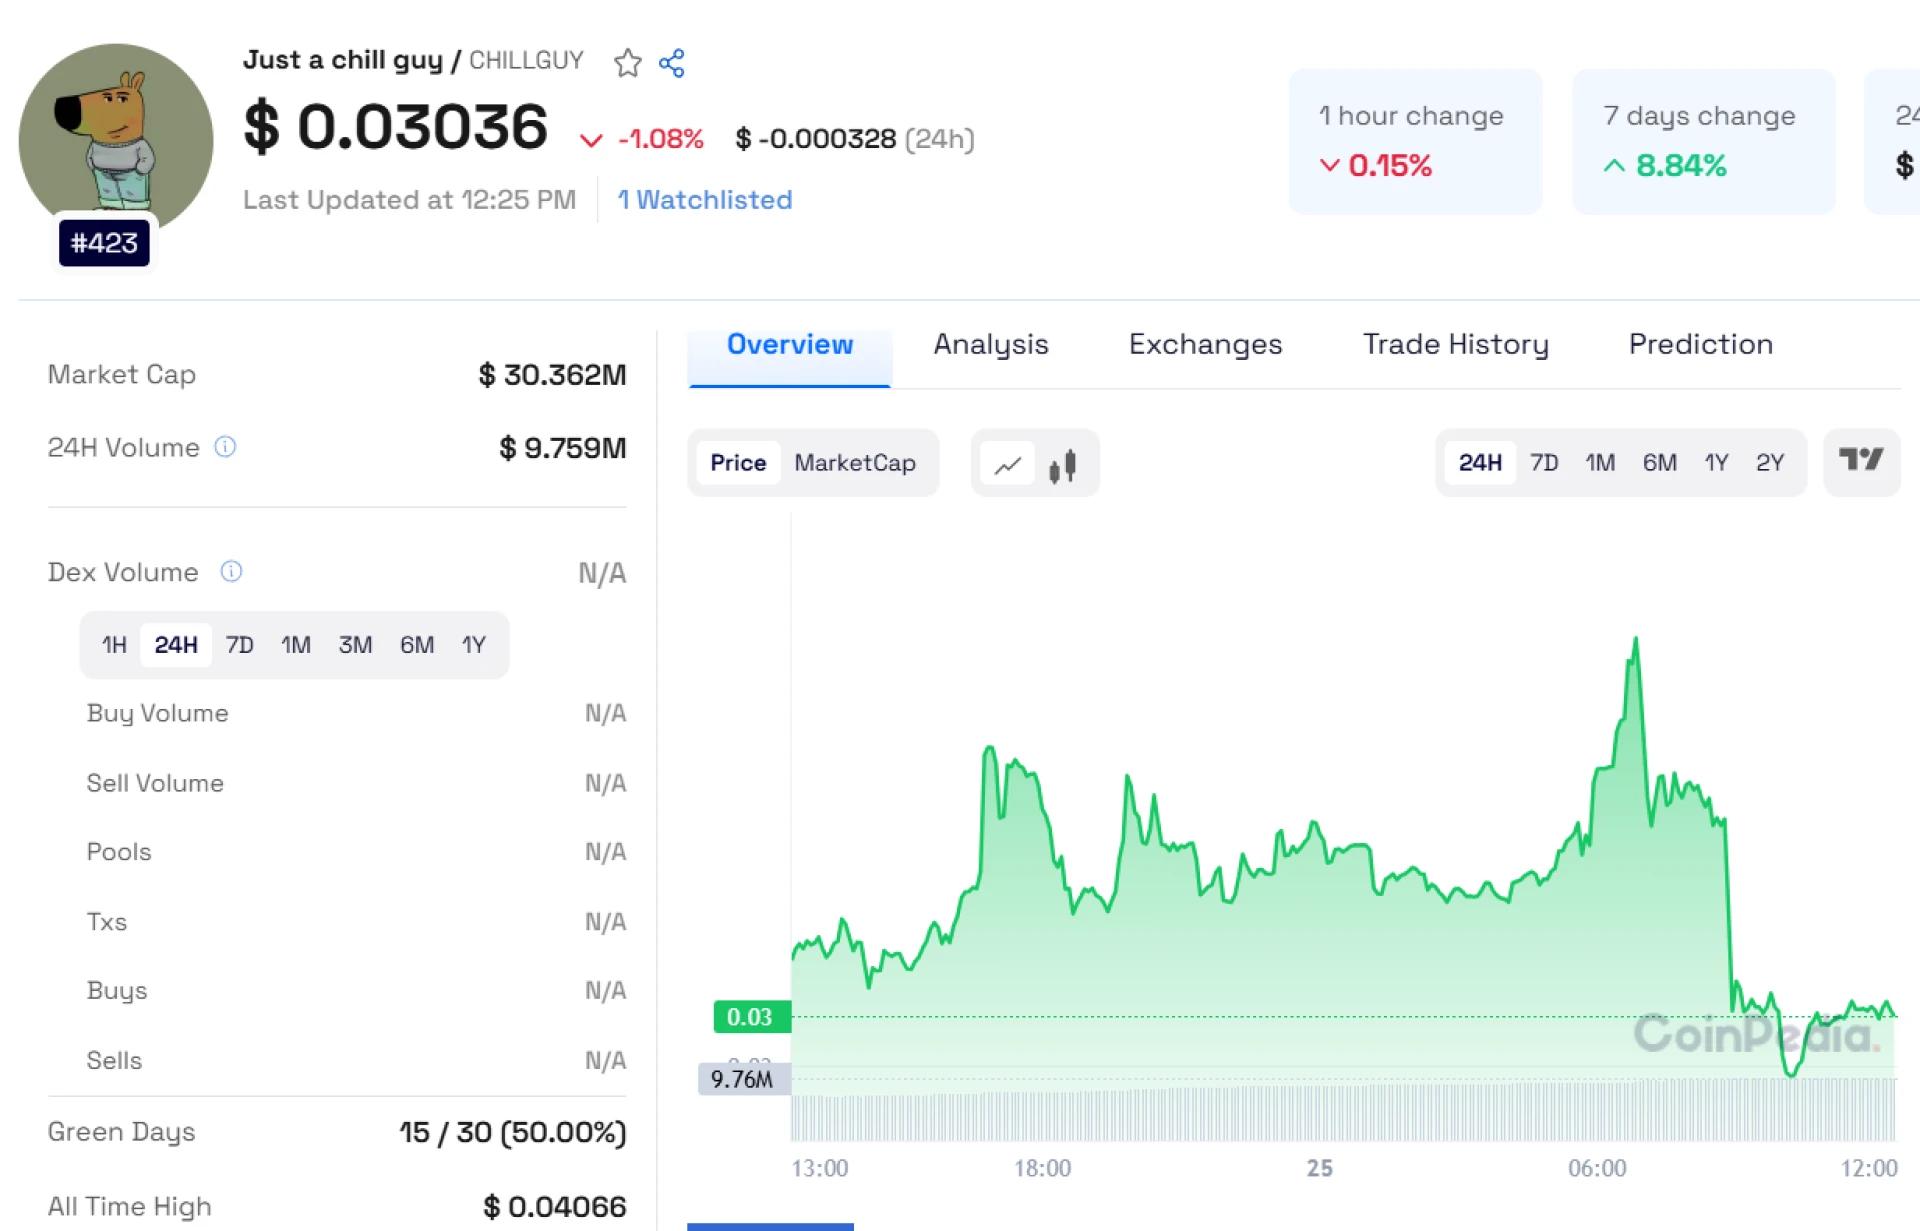Select the 7D chart timeframe
The width and height of the screenshot is (1920, 1231).
(x=1544, y=463)
